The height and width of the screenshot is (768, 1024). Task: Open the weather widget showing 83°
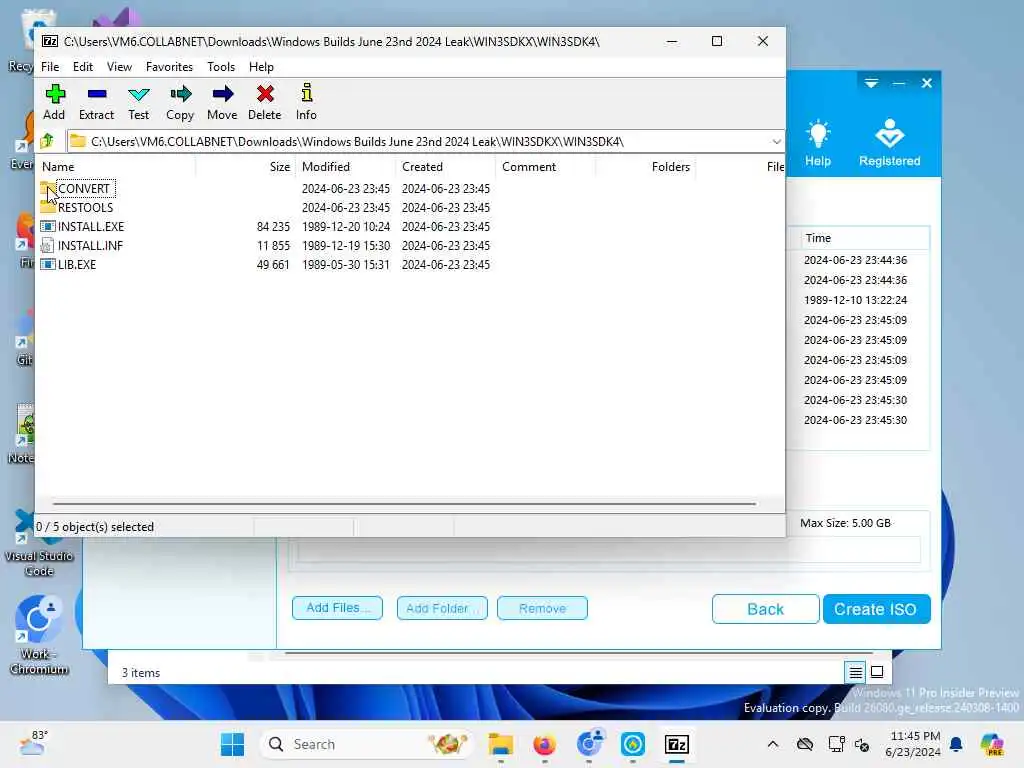pos(33,743)
